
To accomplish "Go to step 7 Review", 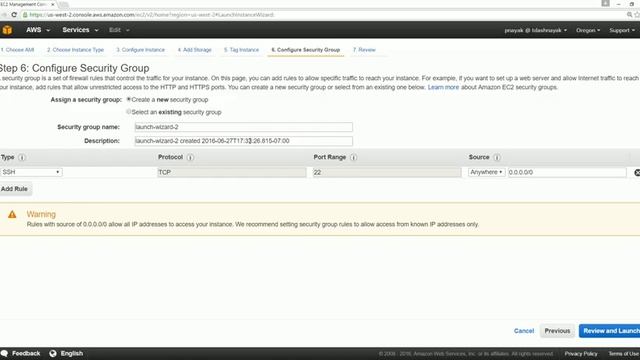I will tap(364, 50).
